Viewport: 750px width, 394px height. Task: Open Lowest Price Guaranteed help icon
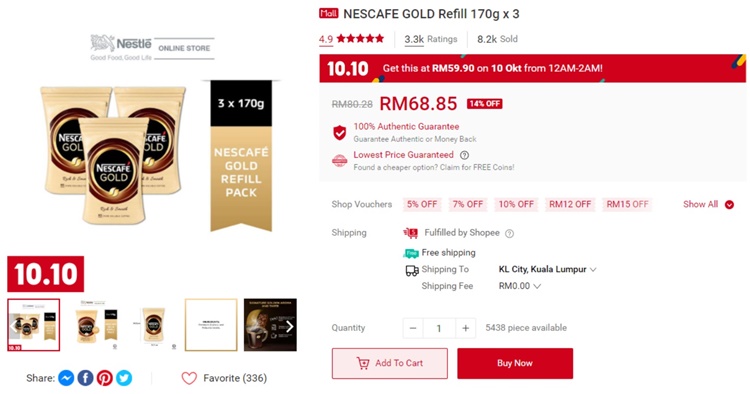coord(464,155)
